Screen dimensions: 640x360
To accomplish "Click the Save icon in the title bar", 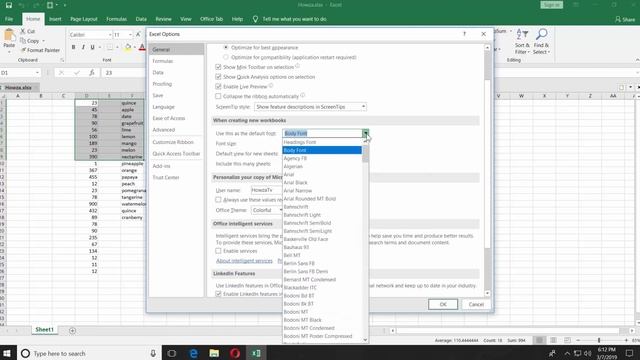I will pyautogui.click(x=9, y=5).
